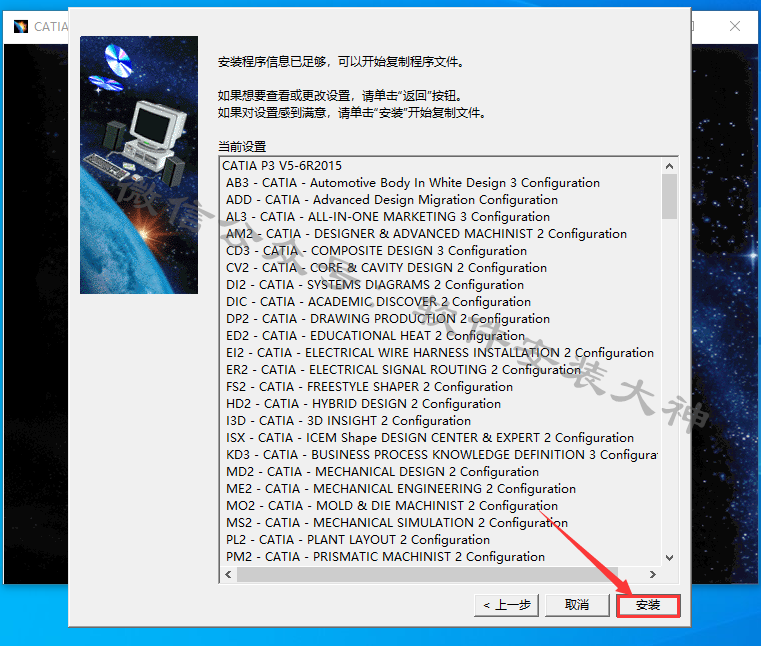Select the CV2 CORE & CAVITY DESIGN line
The height and width of the screenshot is (646, 761).
(x=386, y=268)
